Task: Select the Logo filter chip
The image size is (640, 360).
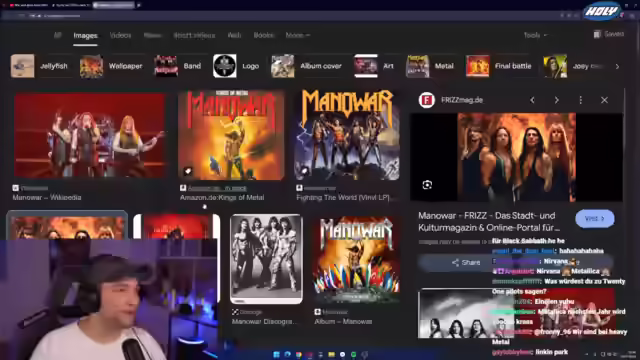Action: 236,66
